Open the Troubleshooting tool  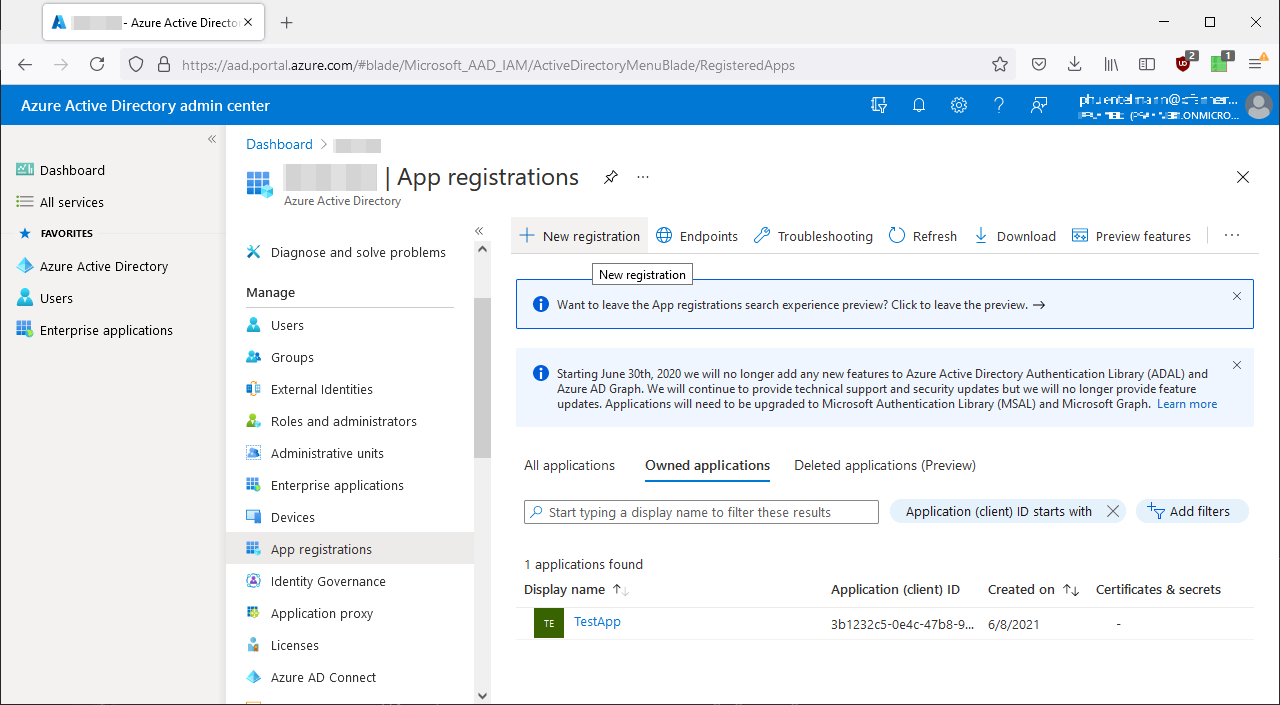click(x=812, y=235)
